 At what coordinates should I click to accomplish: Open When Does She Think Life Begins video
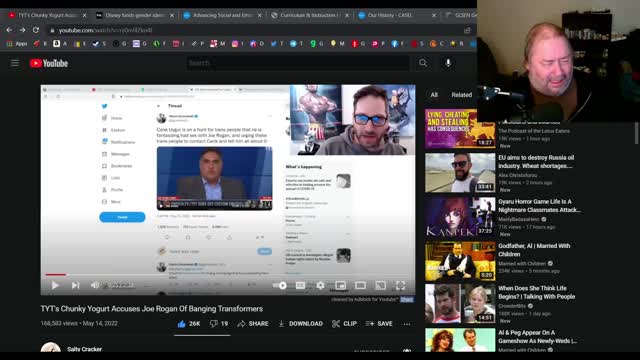[x=536, y=292]
